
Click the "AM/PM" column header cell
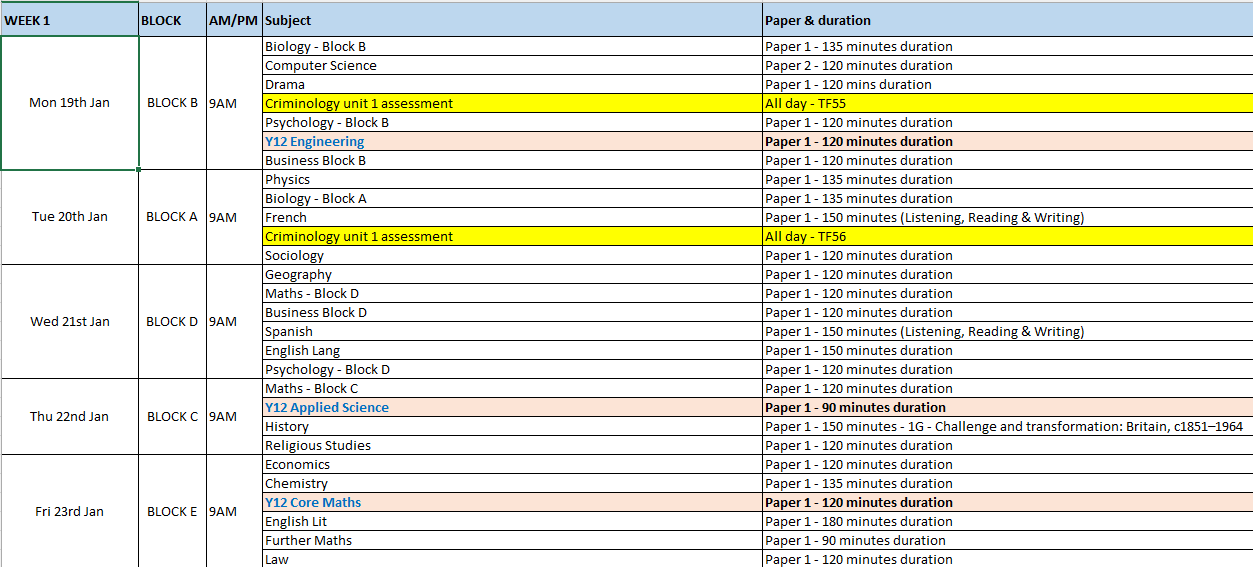pos(233,20)
